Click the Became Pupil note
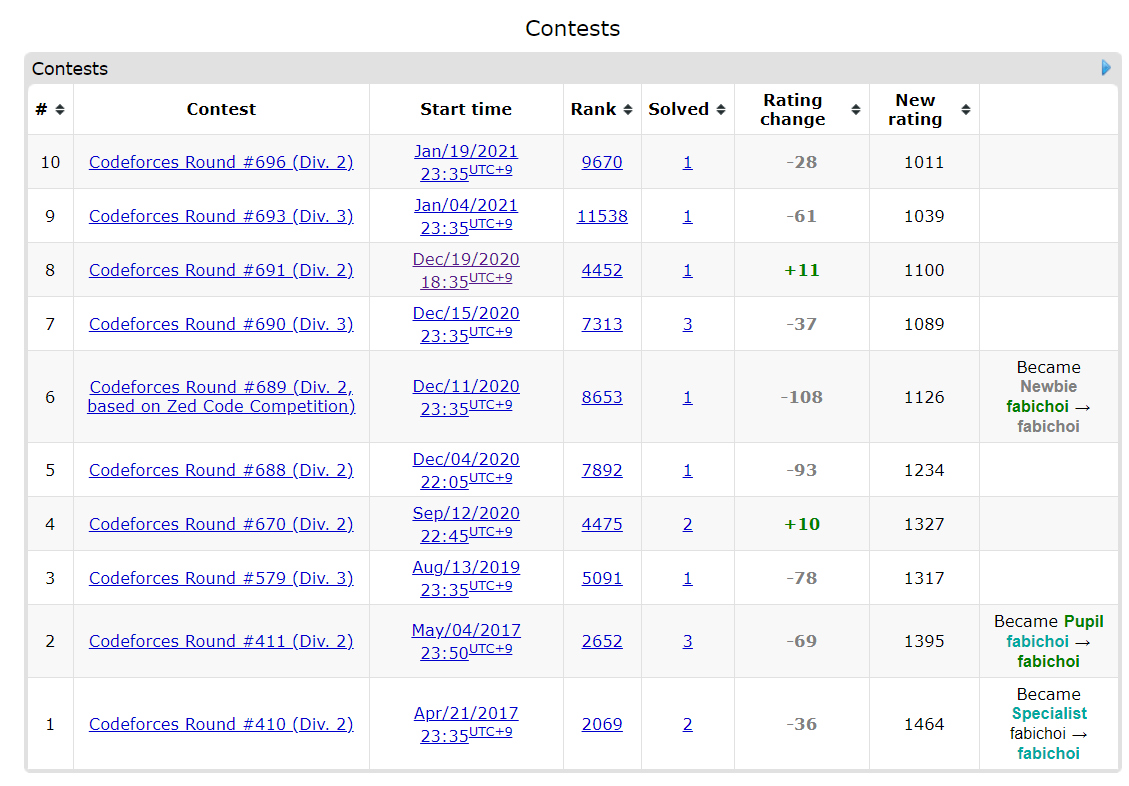 click(x=1048, y=641)
